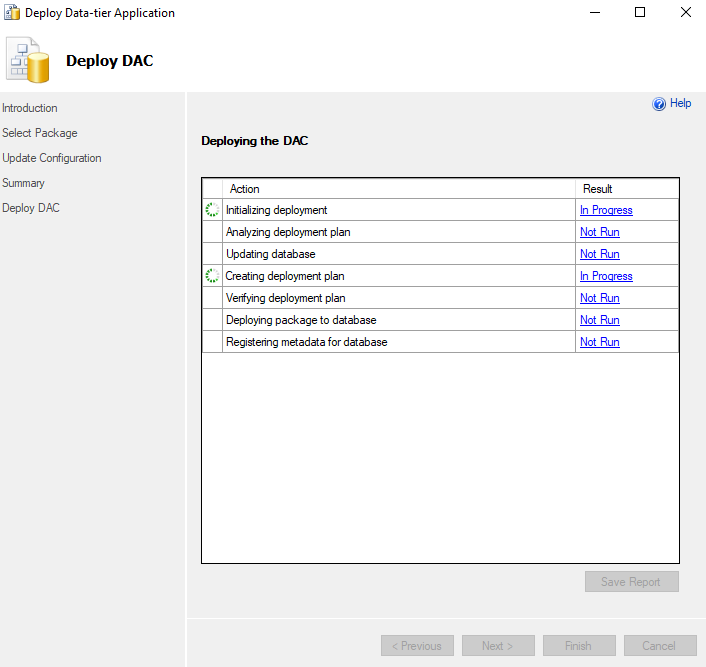The width and height of the screenshot is (706, 667).
Task: Select the Select Package step
Action: [40, 133]
